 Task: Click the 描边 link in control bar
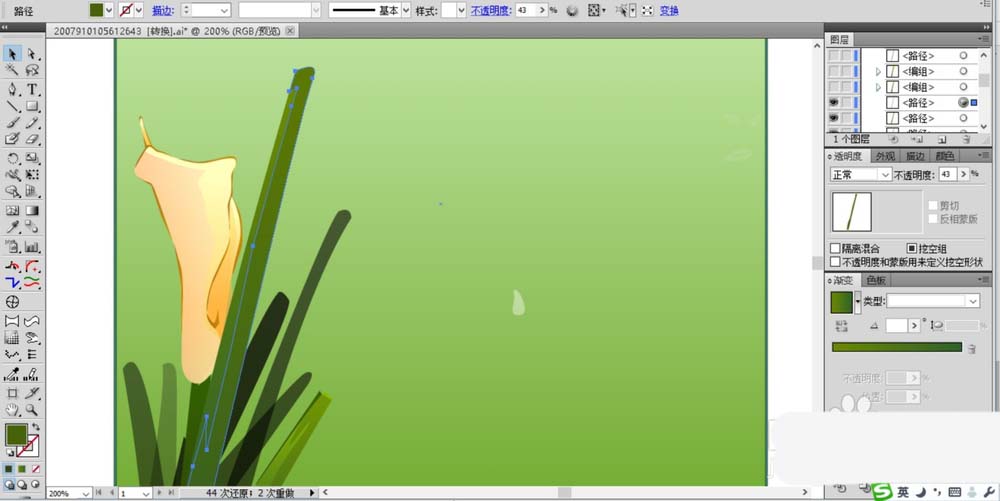pos(163,11)
